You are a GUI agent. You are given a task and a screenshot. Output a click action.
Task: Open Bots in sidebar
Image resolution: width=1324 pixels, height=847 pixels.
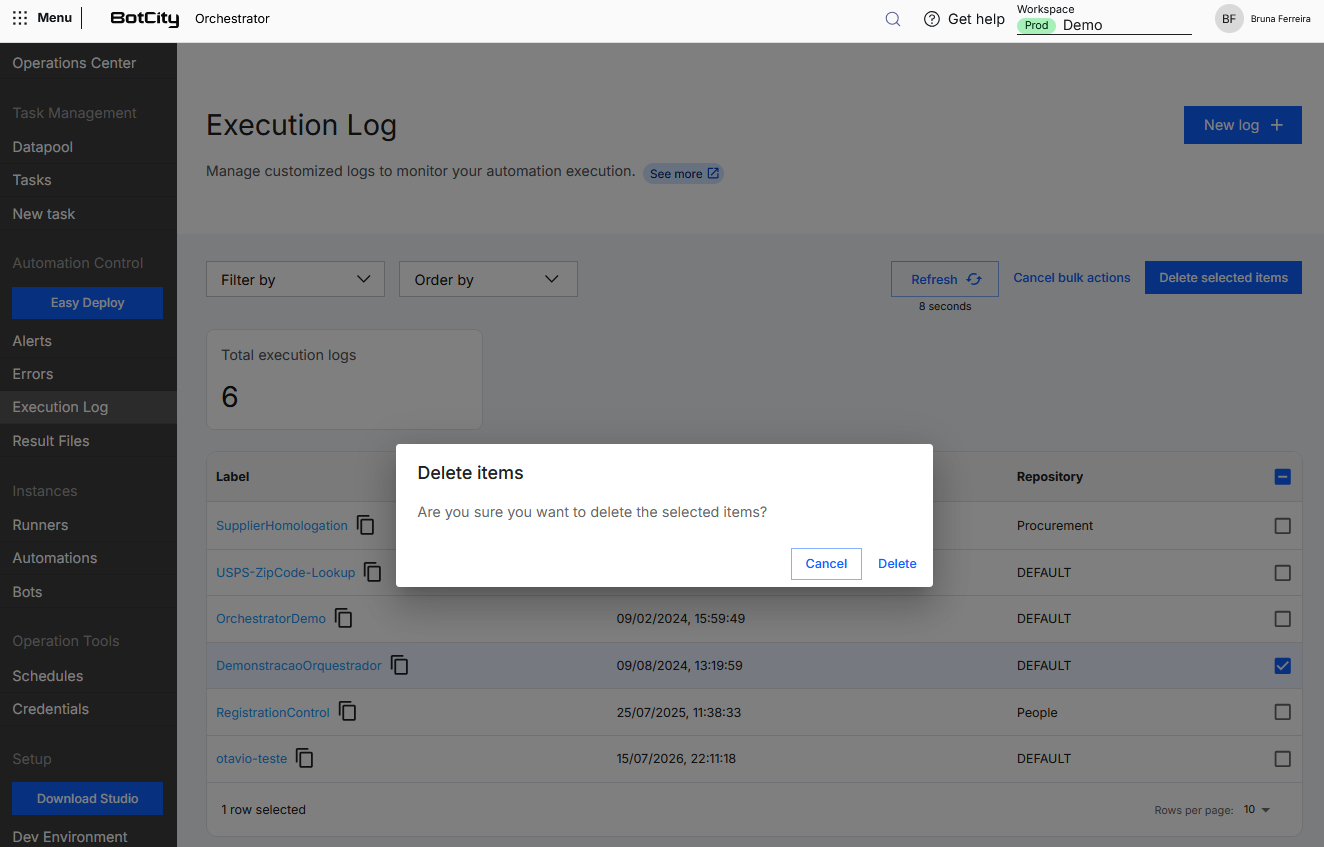[27, 592]
